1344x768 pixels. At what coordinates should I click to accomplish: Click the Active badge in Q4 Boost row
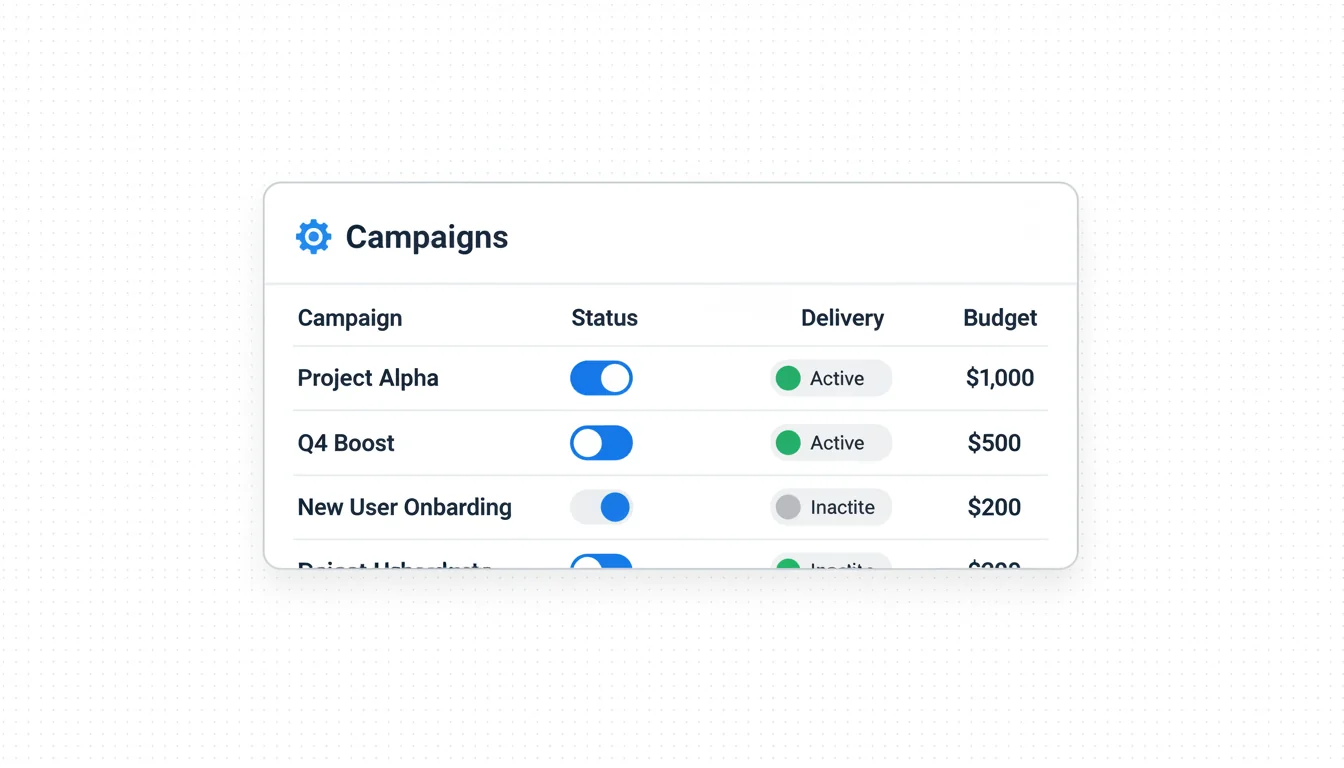[x=831, y=443]
